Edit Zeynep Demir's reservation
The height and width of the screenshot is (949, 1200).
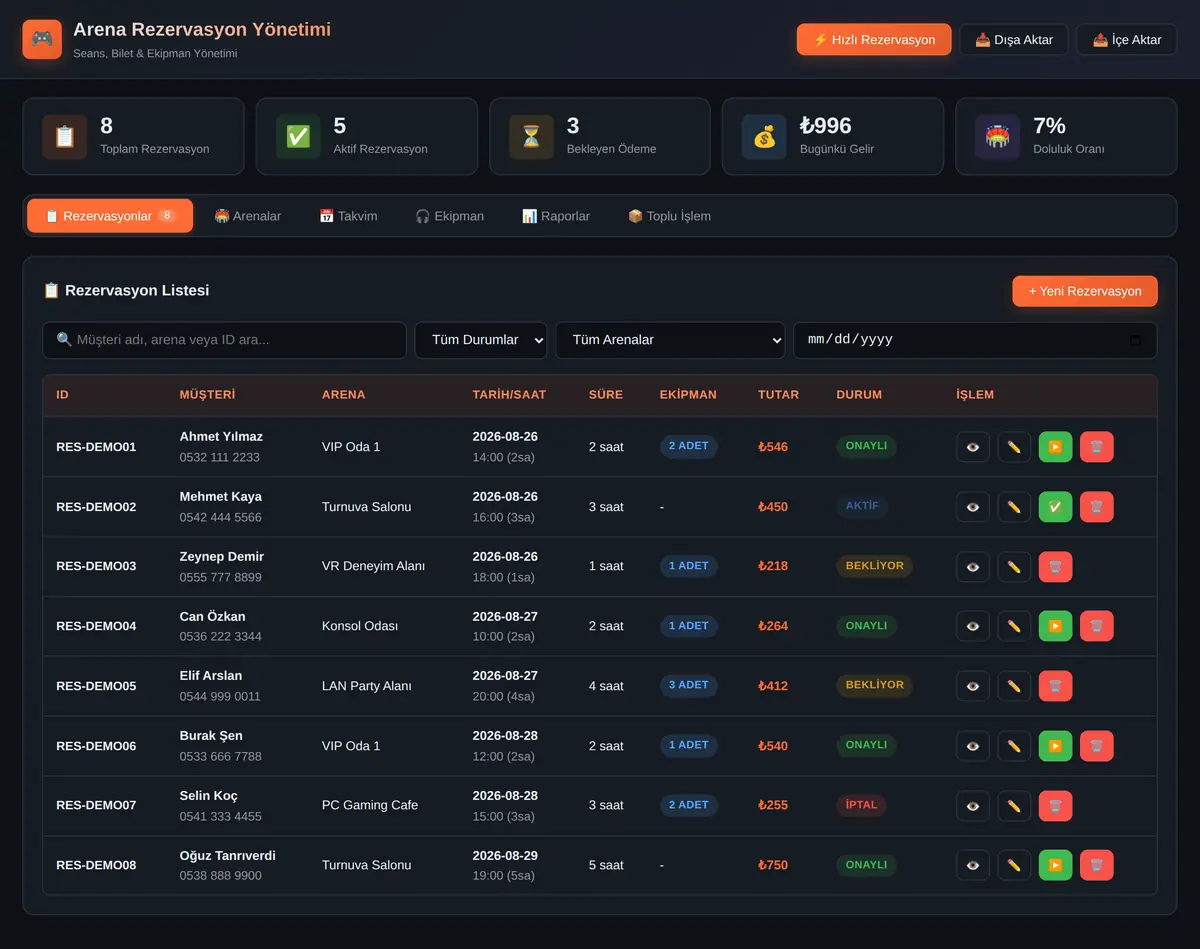click(x=1014, y=567)
